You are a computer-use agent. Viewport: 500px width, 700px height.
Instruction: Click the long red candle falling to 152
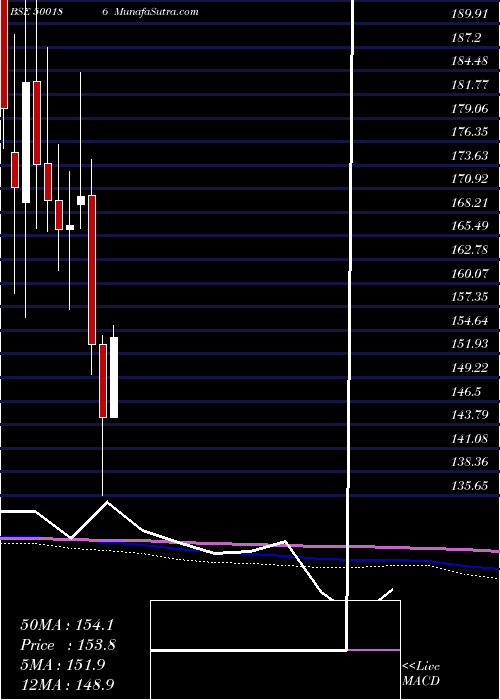click(x=92, y=270)
